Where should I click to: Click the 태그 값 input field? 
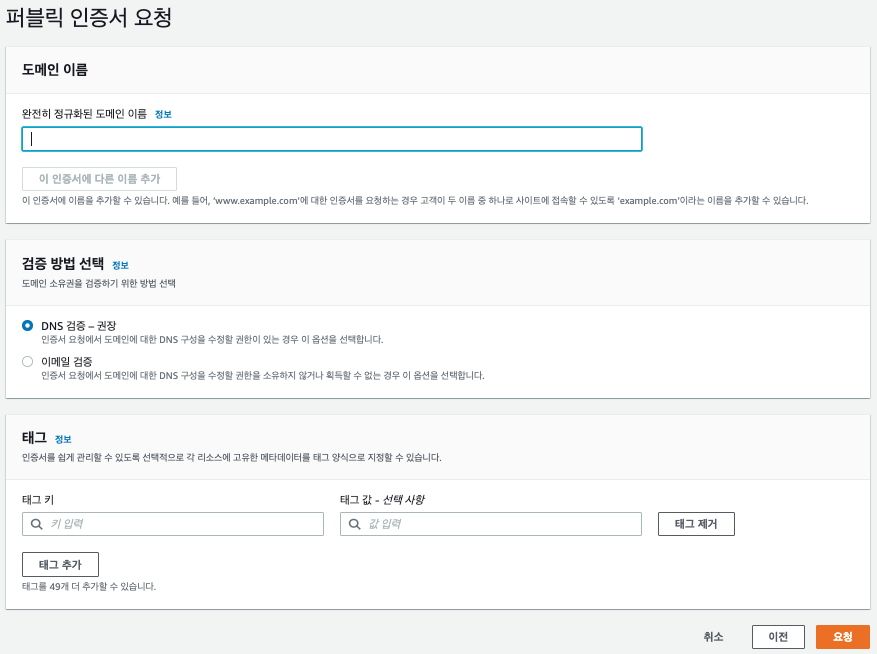point(491,524)
